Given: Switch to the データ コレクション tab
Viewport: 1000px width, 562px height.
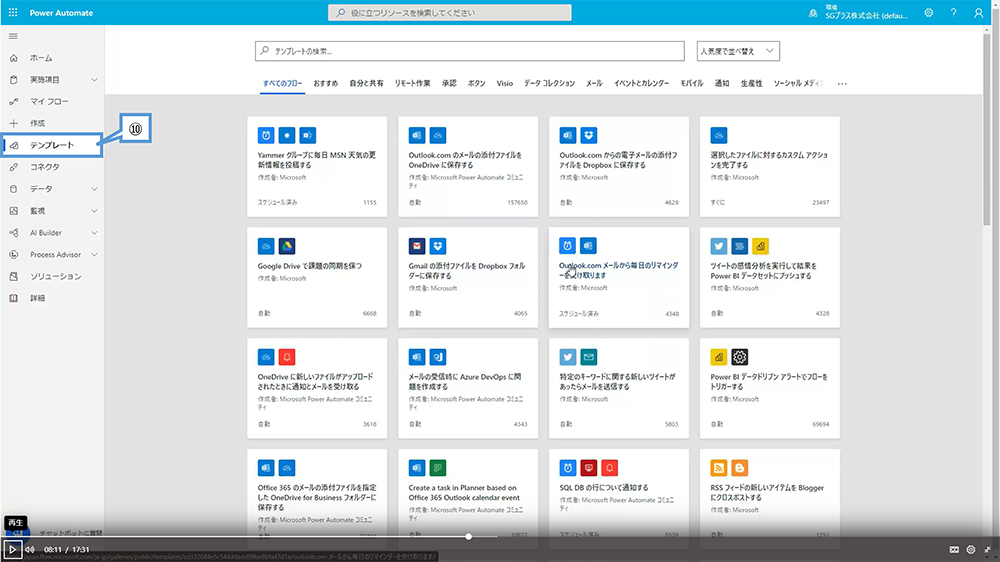Looking at the screenshot, I should tap(549, 84).
